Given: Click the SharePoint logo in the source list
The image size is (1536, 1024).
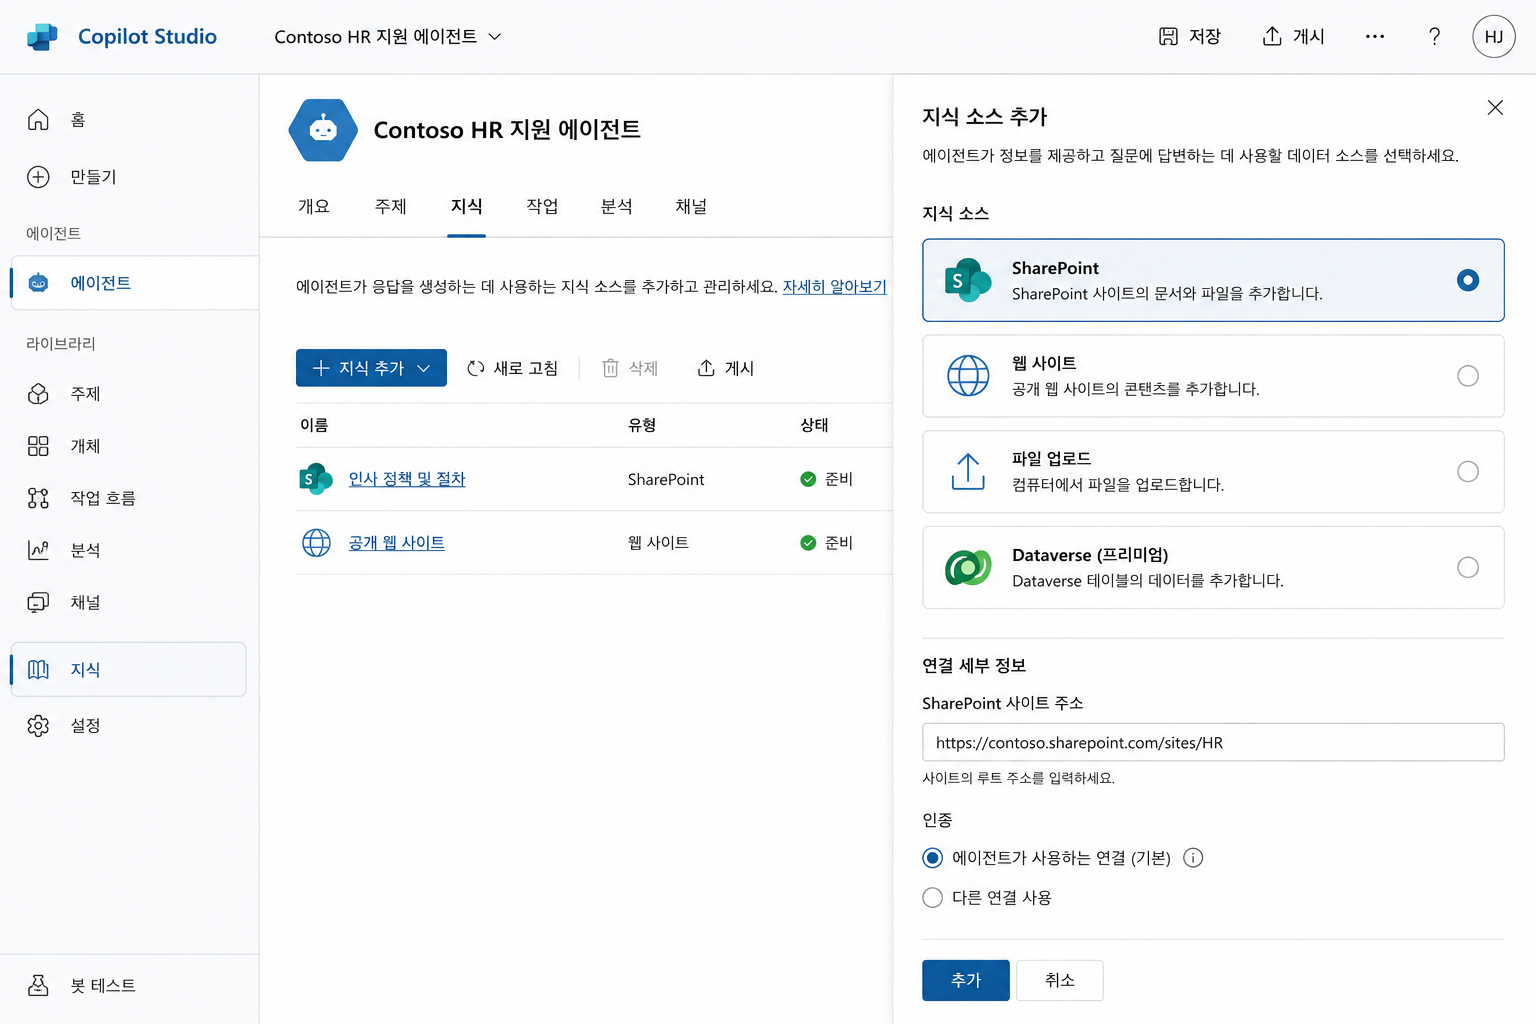Looking at the screenshot, I should click(967, 280).
